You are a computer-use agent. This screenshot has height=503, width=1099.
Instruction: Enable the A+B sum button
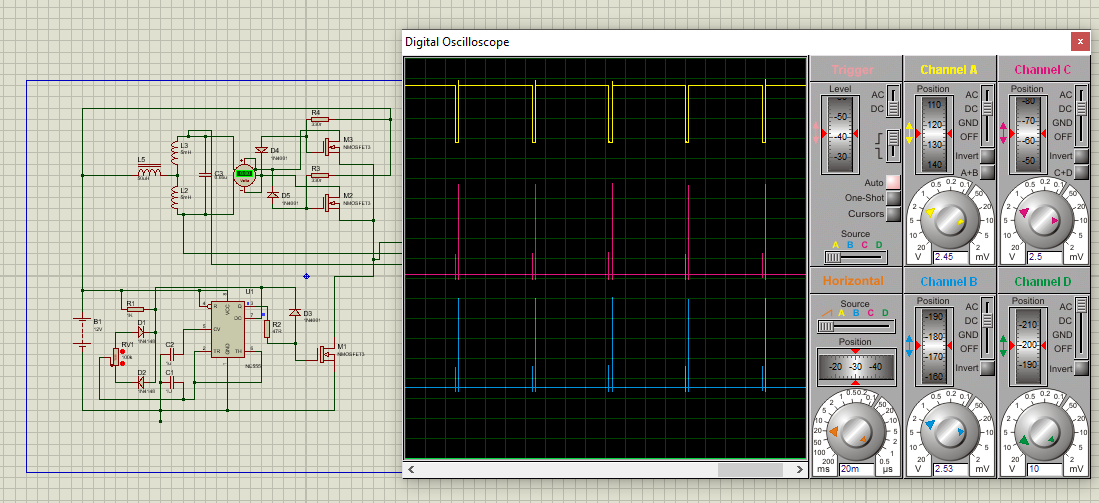(987, 172)
